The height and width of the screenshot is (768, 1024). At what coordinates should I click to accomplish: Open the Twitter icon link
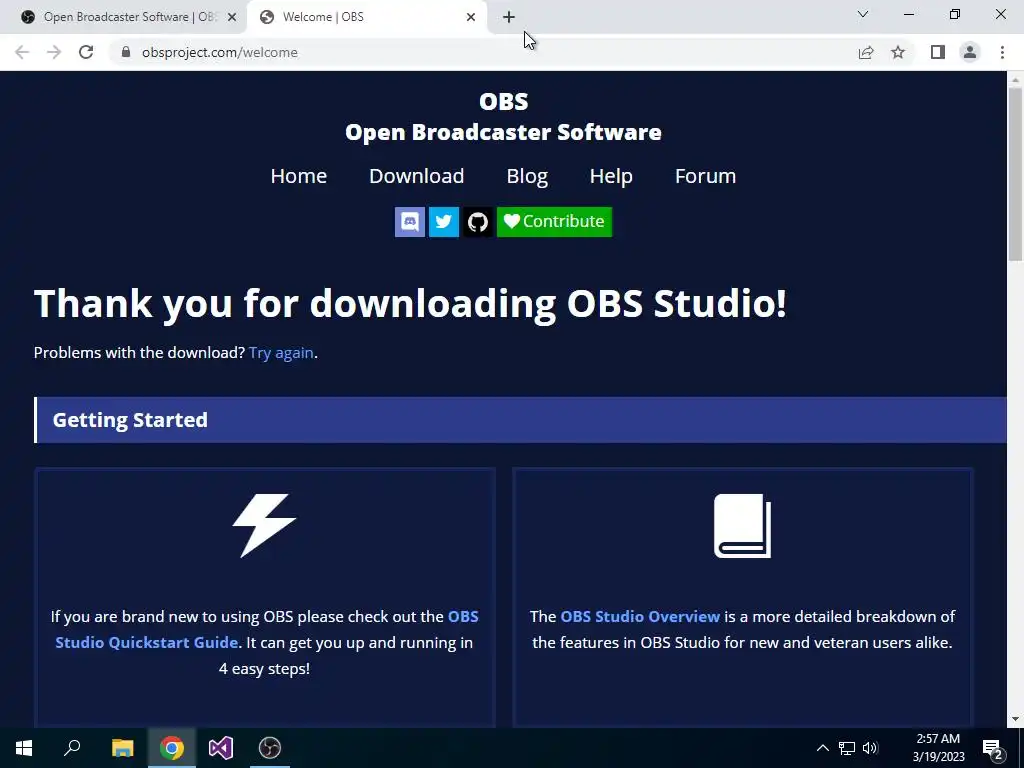tap(443, 221)
